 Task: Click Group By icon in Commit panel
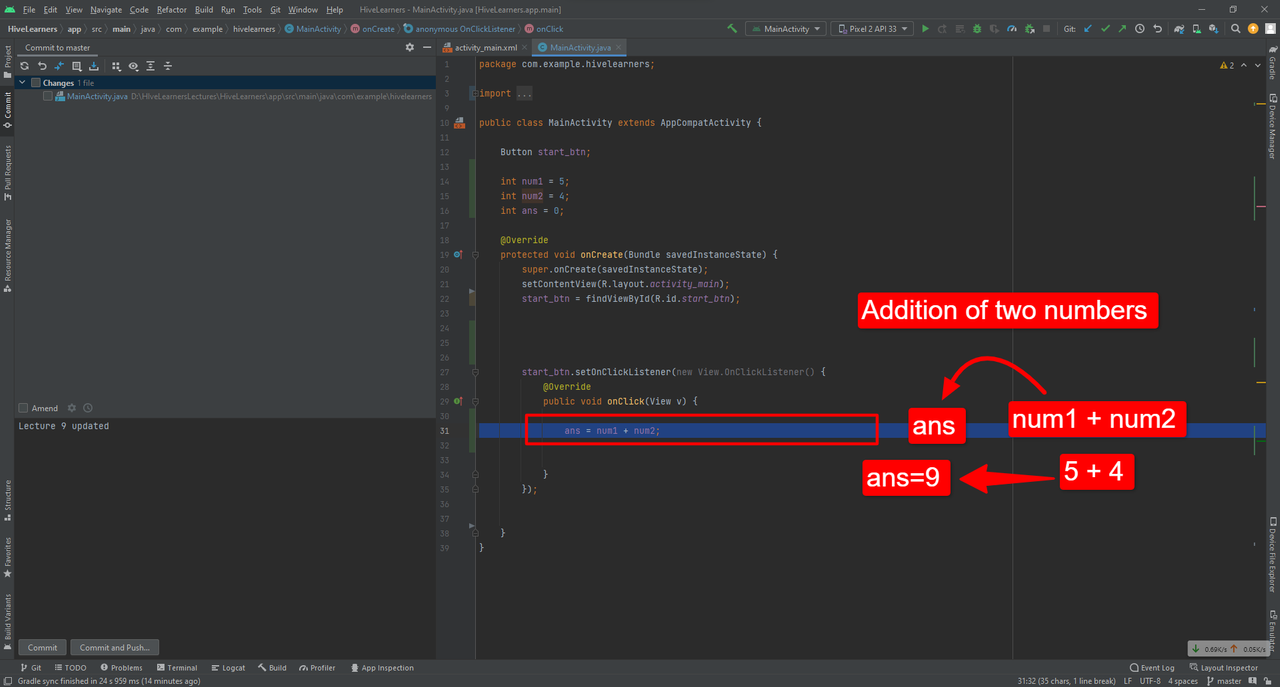[x=116, y=66]
